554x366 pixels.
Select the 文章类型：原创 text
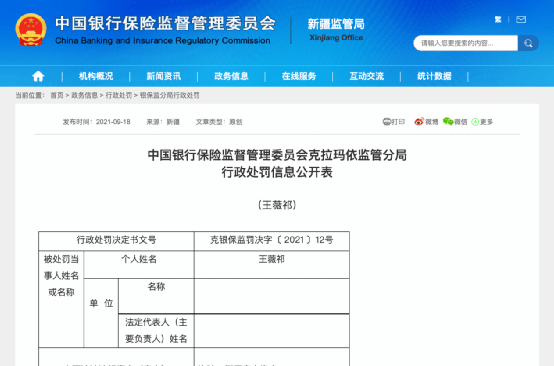tap(219, 122)
